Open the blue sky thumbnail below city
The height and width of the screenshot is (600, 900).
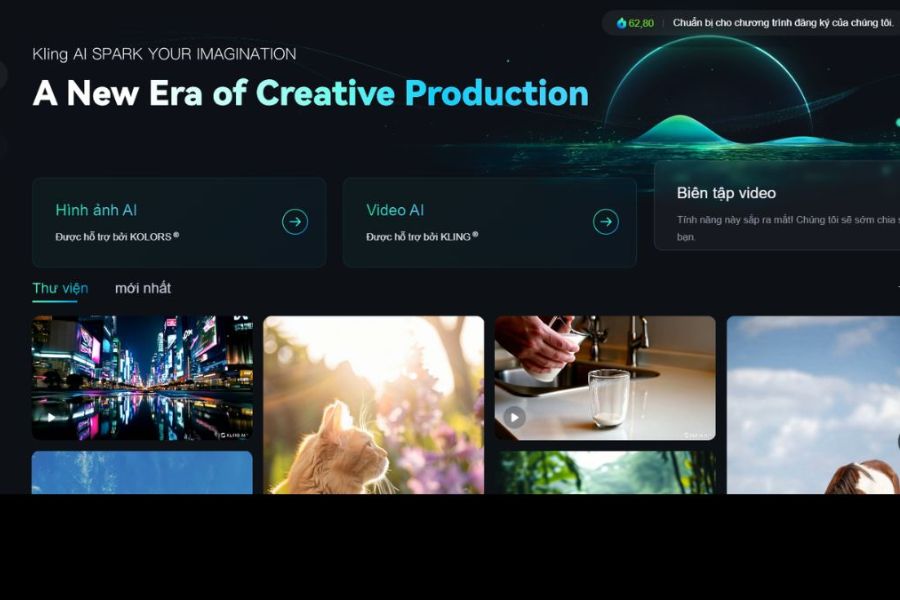point(142,473)
